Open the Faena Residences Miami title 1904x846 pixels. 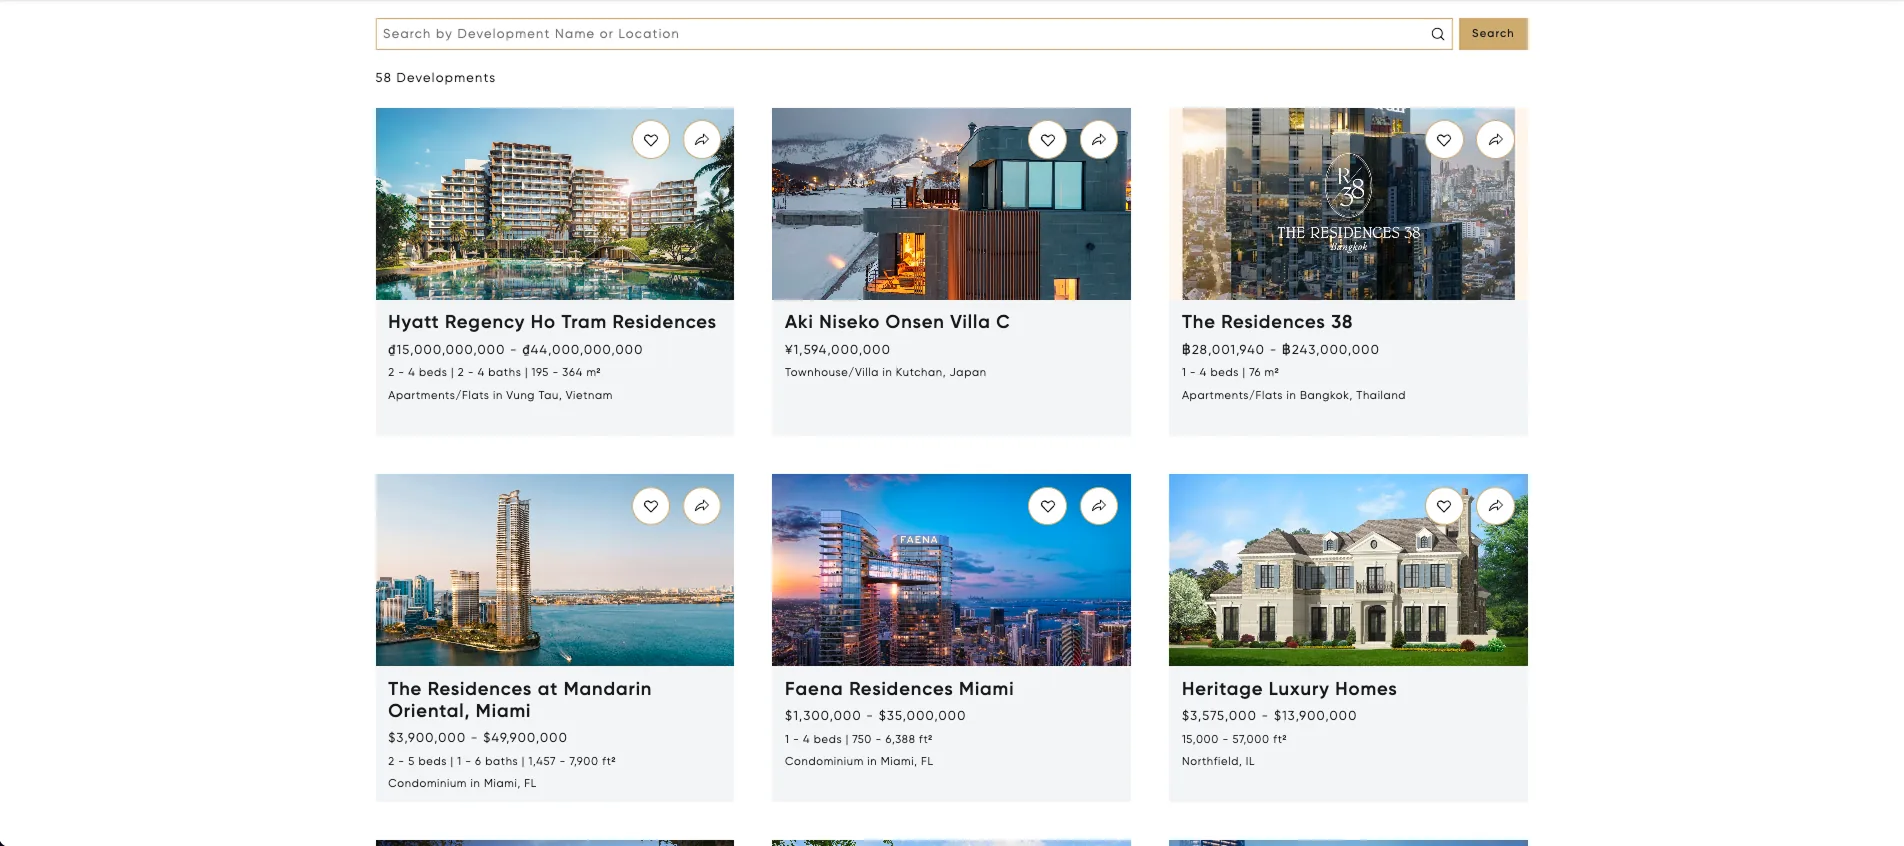click(x=899, y=689)
